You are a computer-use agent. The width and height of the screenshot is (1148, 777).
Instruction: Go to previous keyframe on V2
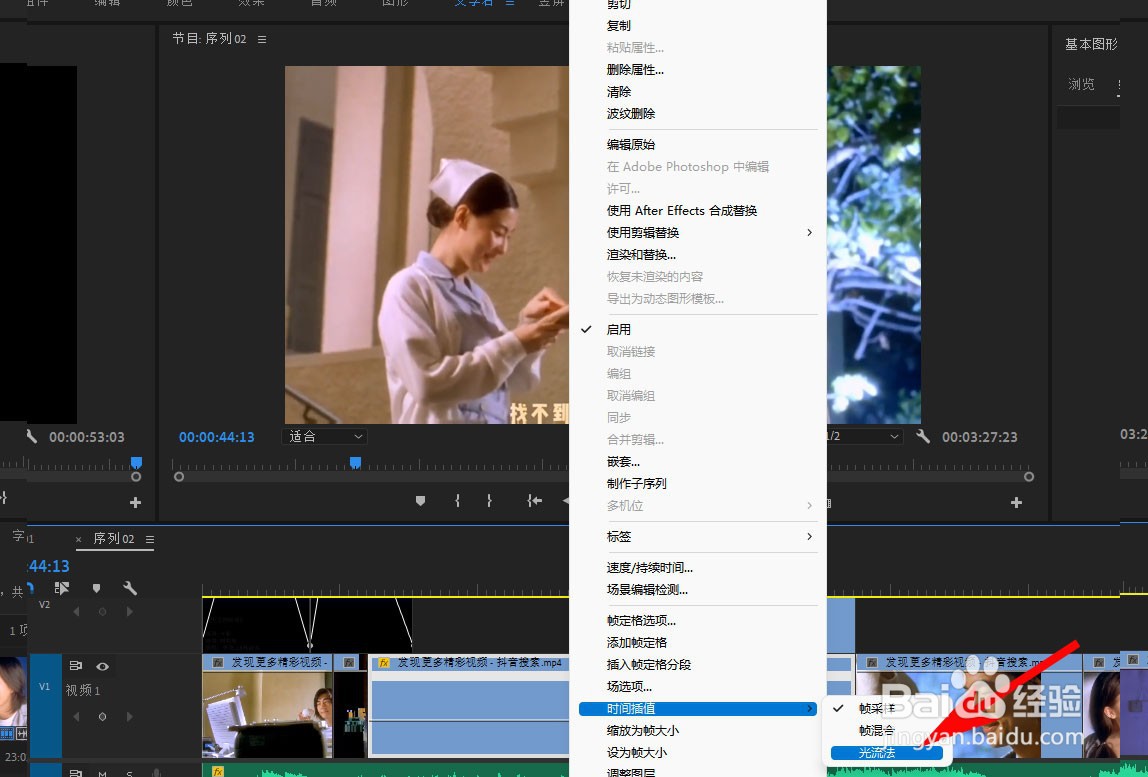click(x=76, y=611)
